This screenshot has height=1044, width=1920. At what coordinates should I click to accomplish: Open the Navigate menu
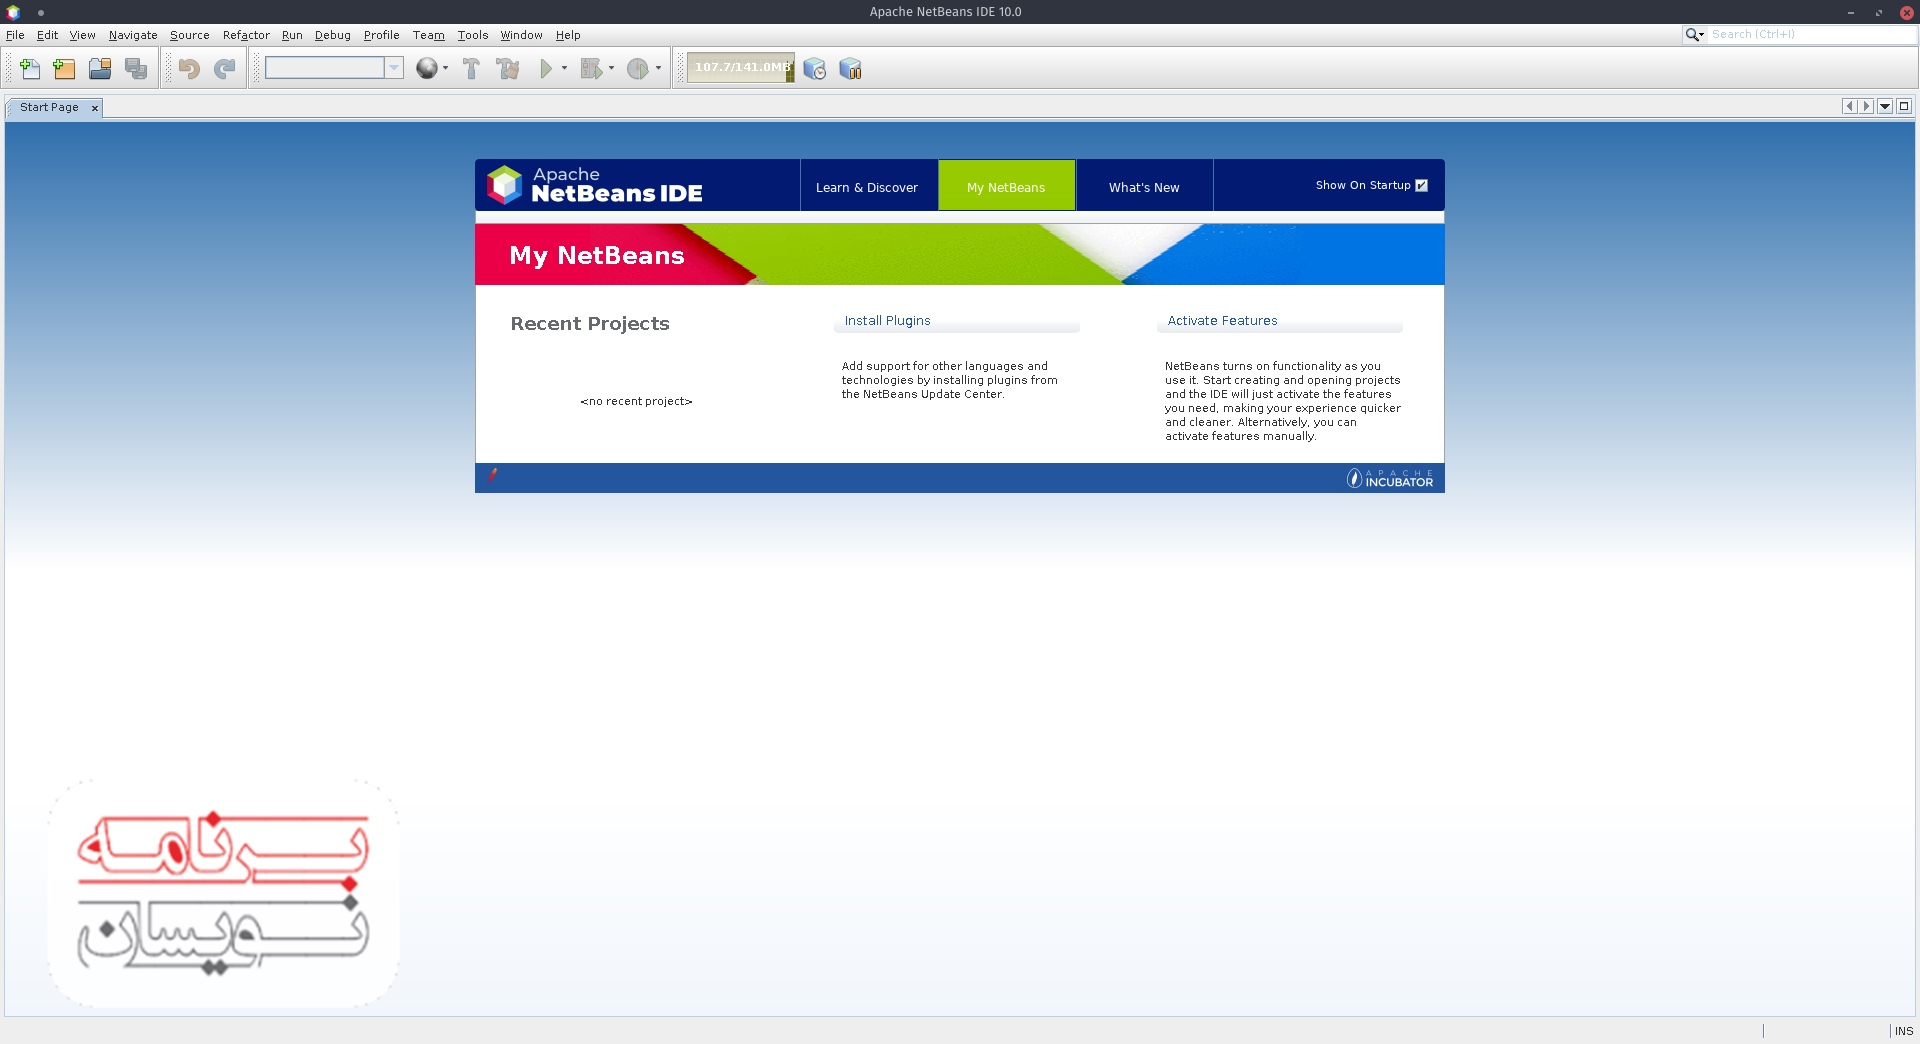(x=133, y=35)
